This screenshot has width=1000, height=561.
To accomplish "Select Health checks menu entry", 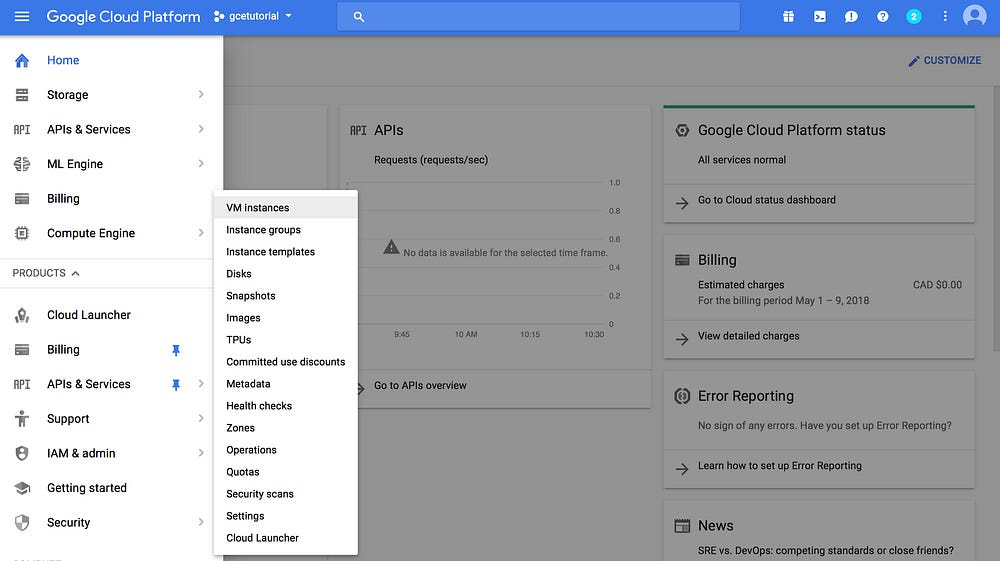I will coord(286,405).
